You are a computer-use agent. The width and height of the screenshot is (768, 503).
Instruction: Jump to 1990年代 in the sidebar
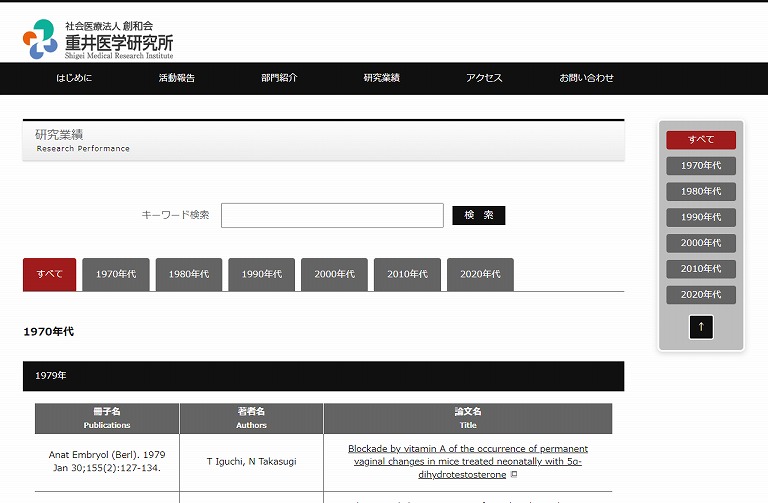point(701,217)
